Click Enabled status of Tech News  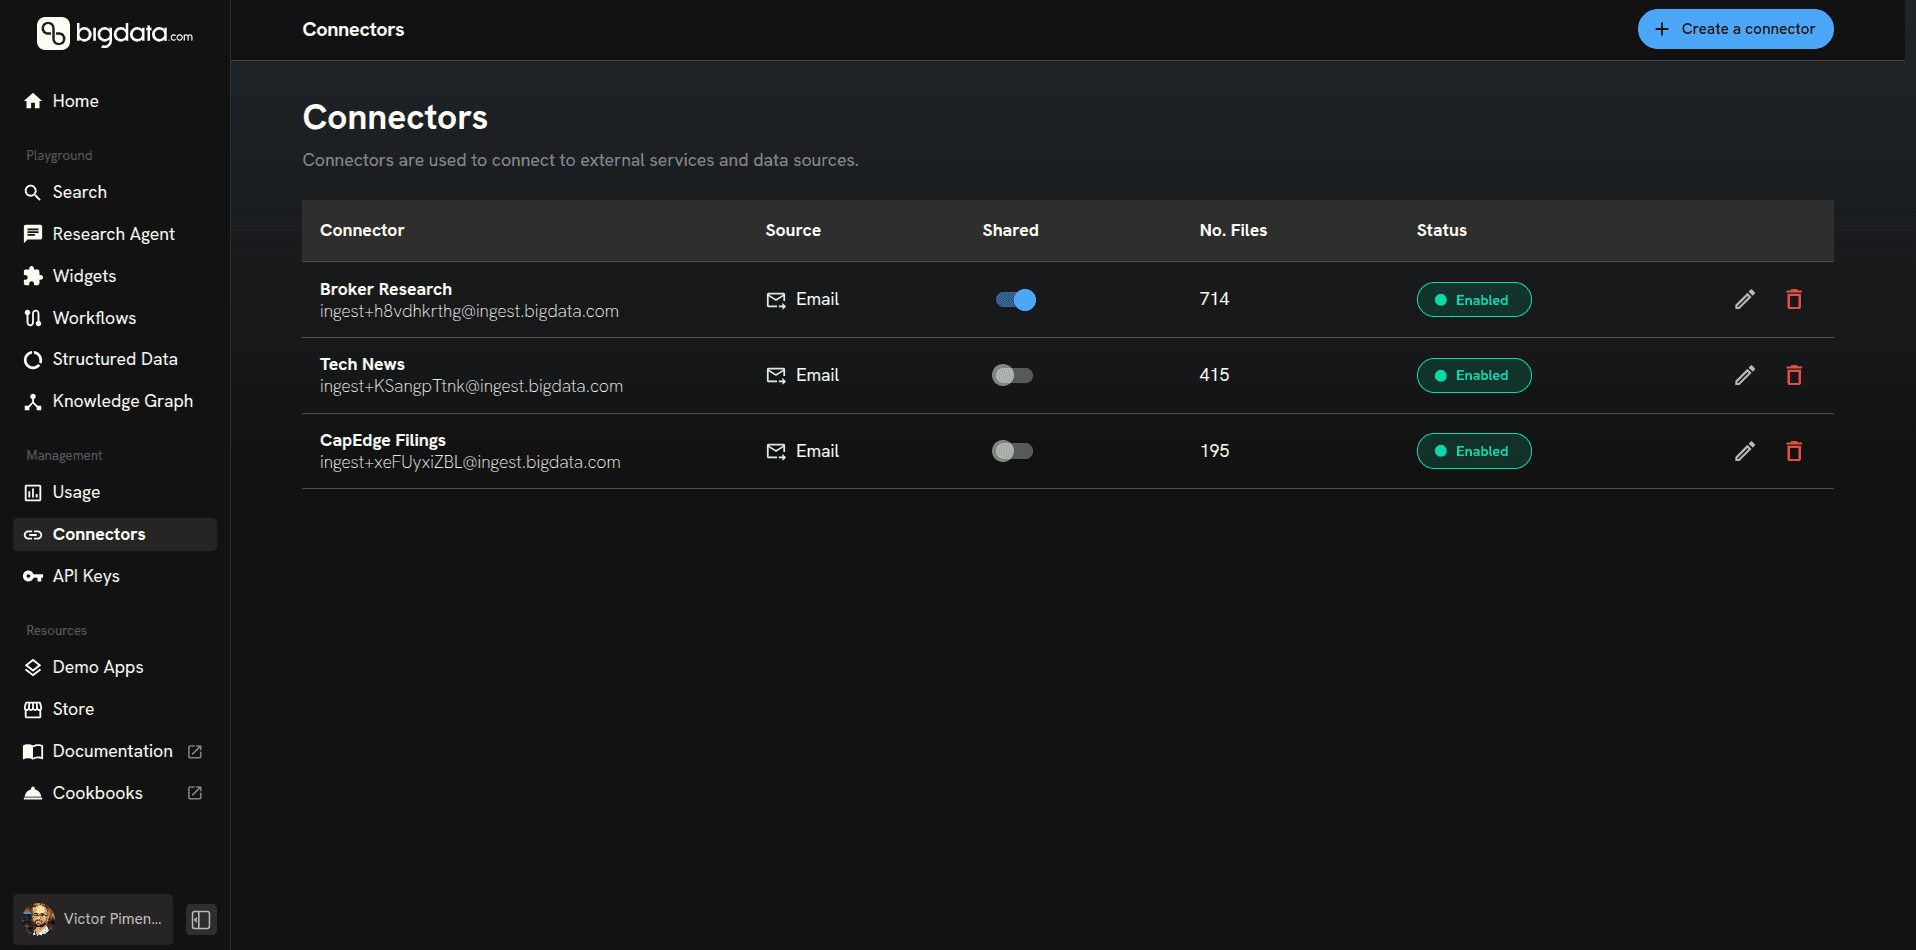point(1474,375)
